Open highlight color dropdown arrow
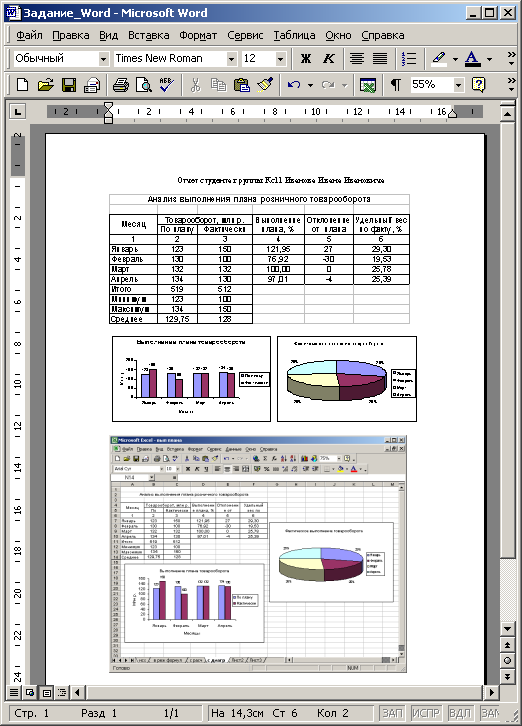Viewport: 522px width, 726px height. point(455,59)
